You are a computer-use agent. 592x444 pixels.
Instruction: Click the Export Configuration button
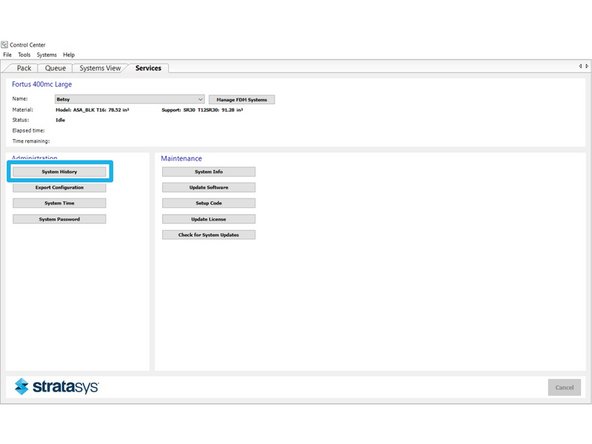(59, 188)
